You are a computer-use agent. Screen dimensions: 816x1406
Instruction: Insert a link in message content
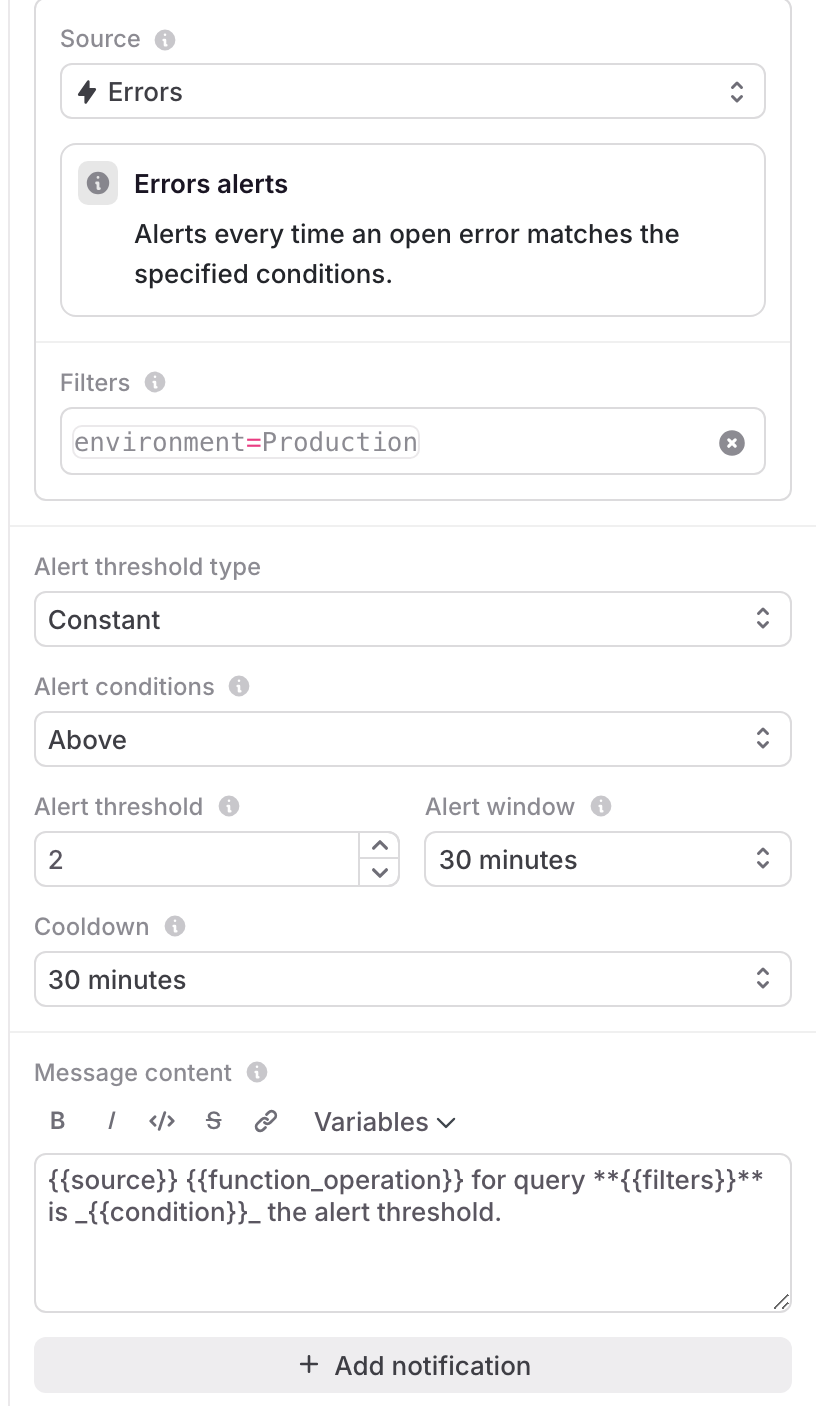(x=265, y=1121)
